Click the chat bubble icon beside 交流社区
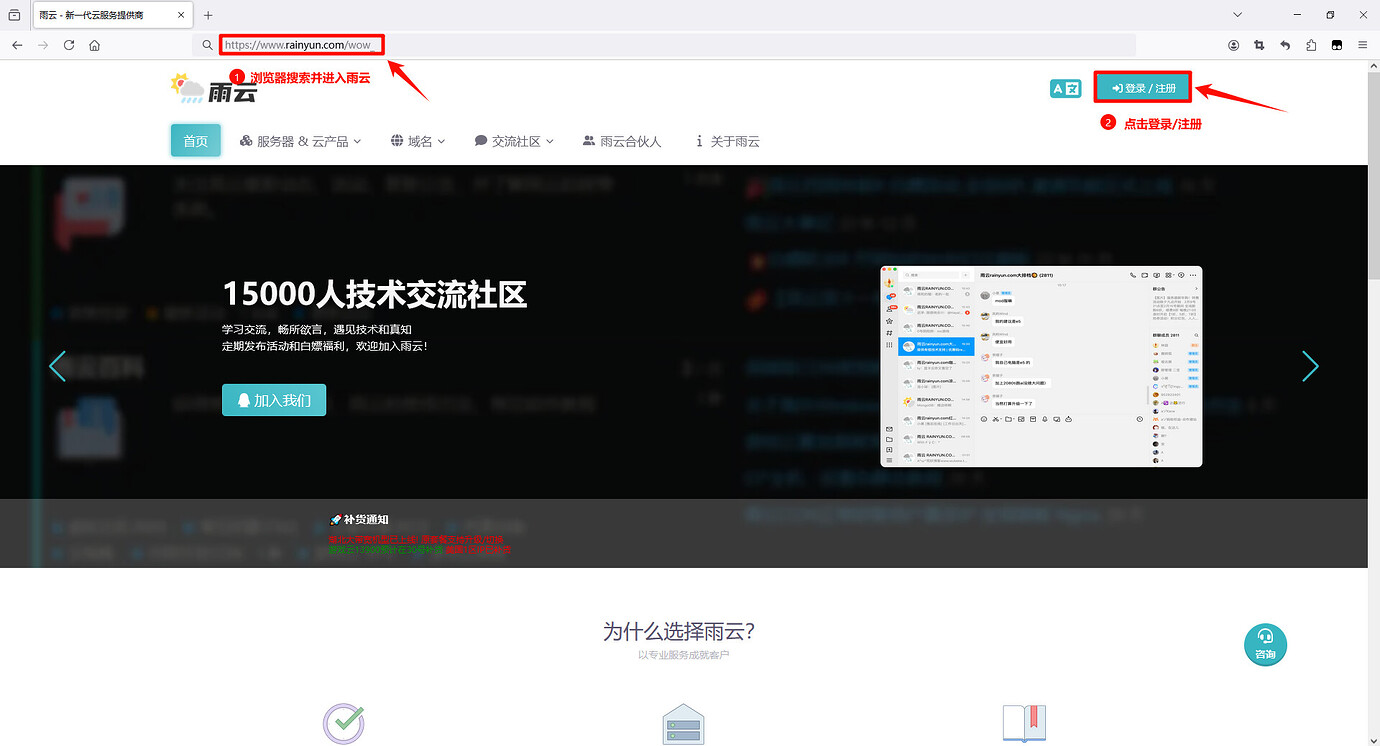The width and height of the screenshot is (1380, 746). click(x=480, y=140)
